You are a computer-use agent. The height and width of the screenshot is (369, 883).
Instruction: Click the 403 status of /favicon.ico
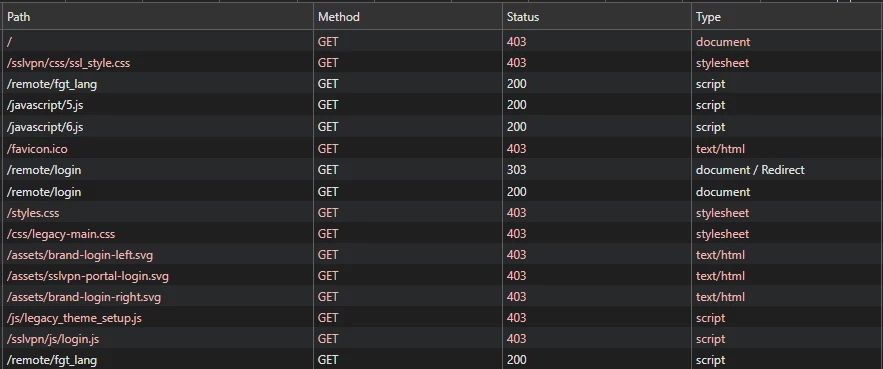click(x=516, y=149)
